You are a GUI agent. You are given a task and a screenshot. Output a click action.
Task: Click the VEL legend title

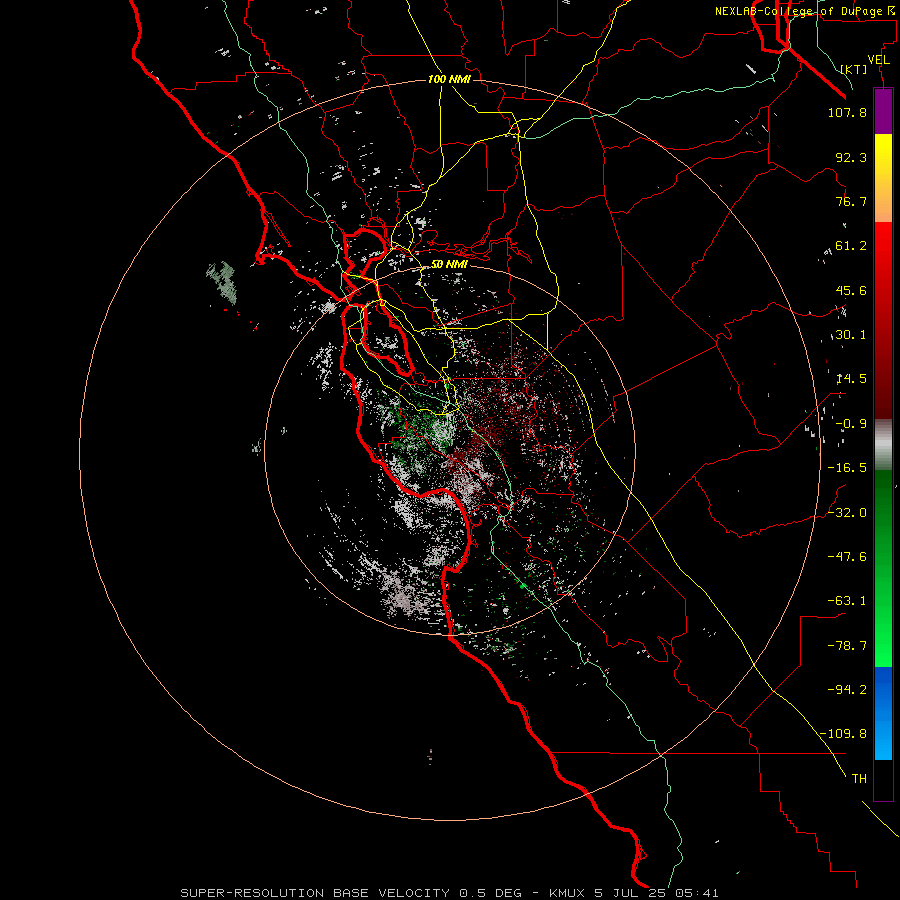(x=878, y=60)
